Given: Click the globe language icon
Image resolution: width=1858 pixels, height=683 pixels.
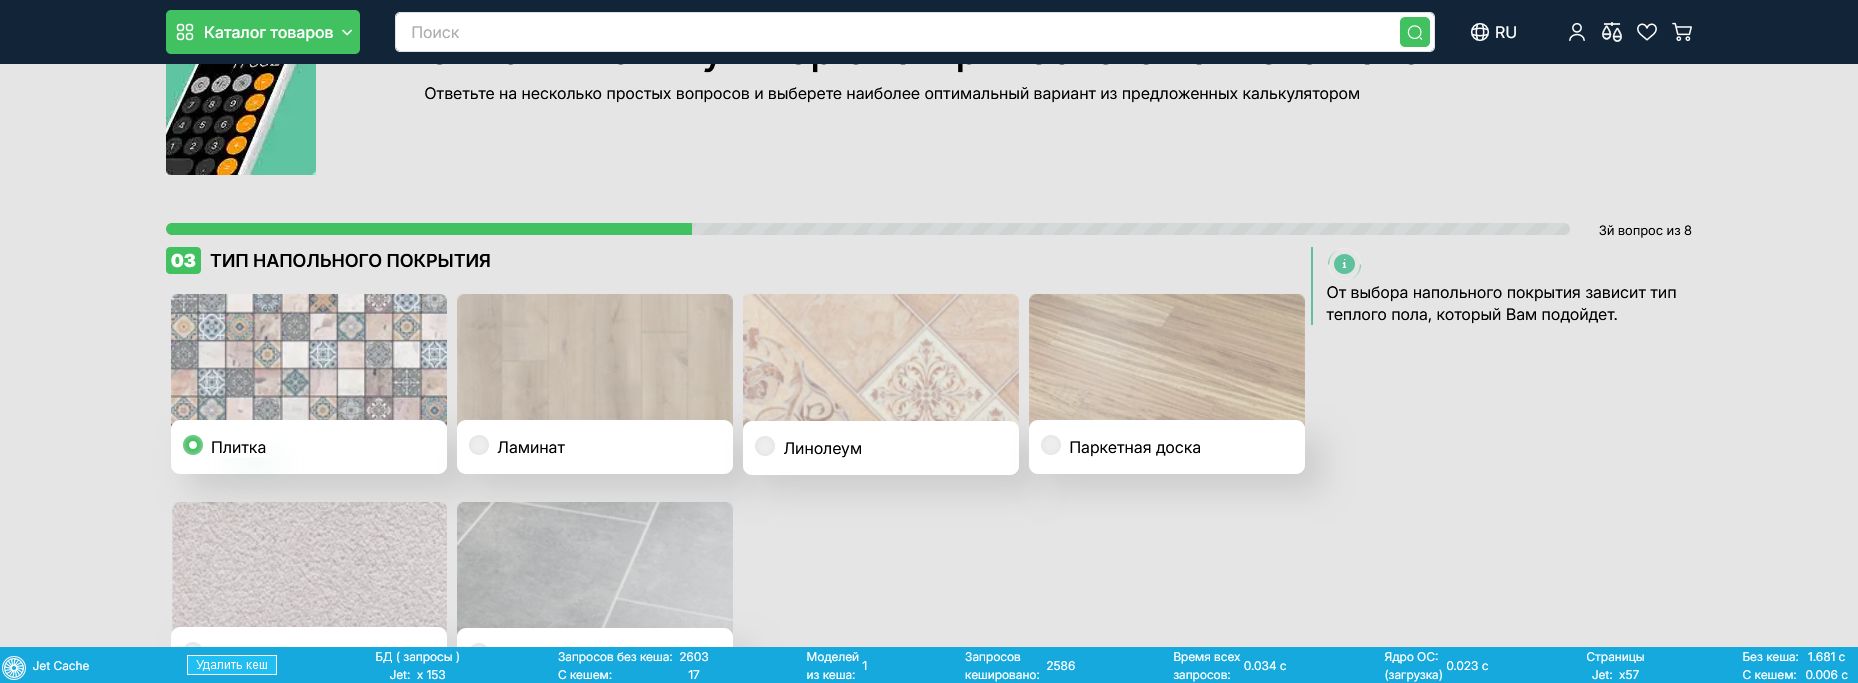Looking at the screenshot, I should [x=1479, y=32].
